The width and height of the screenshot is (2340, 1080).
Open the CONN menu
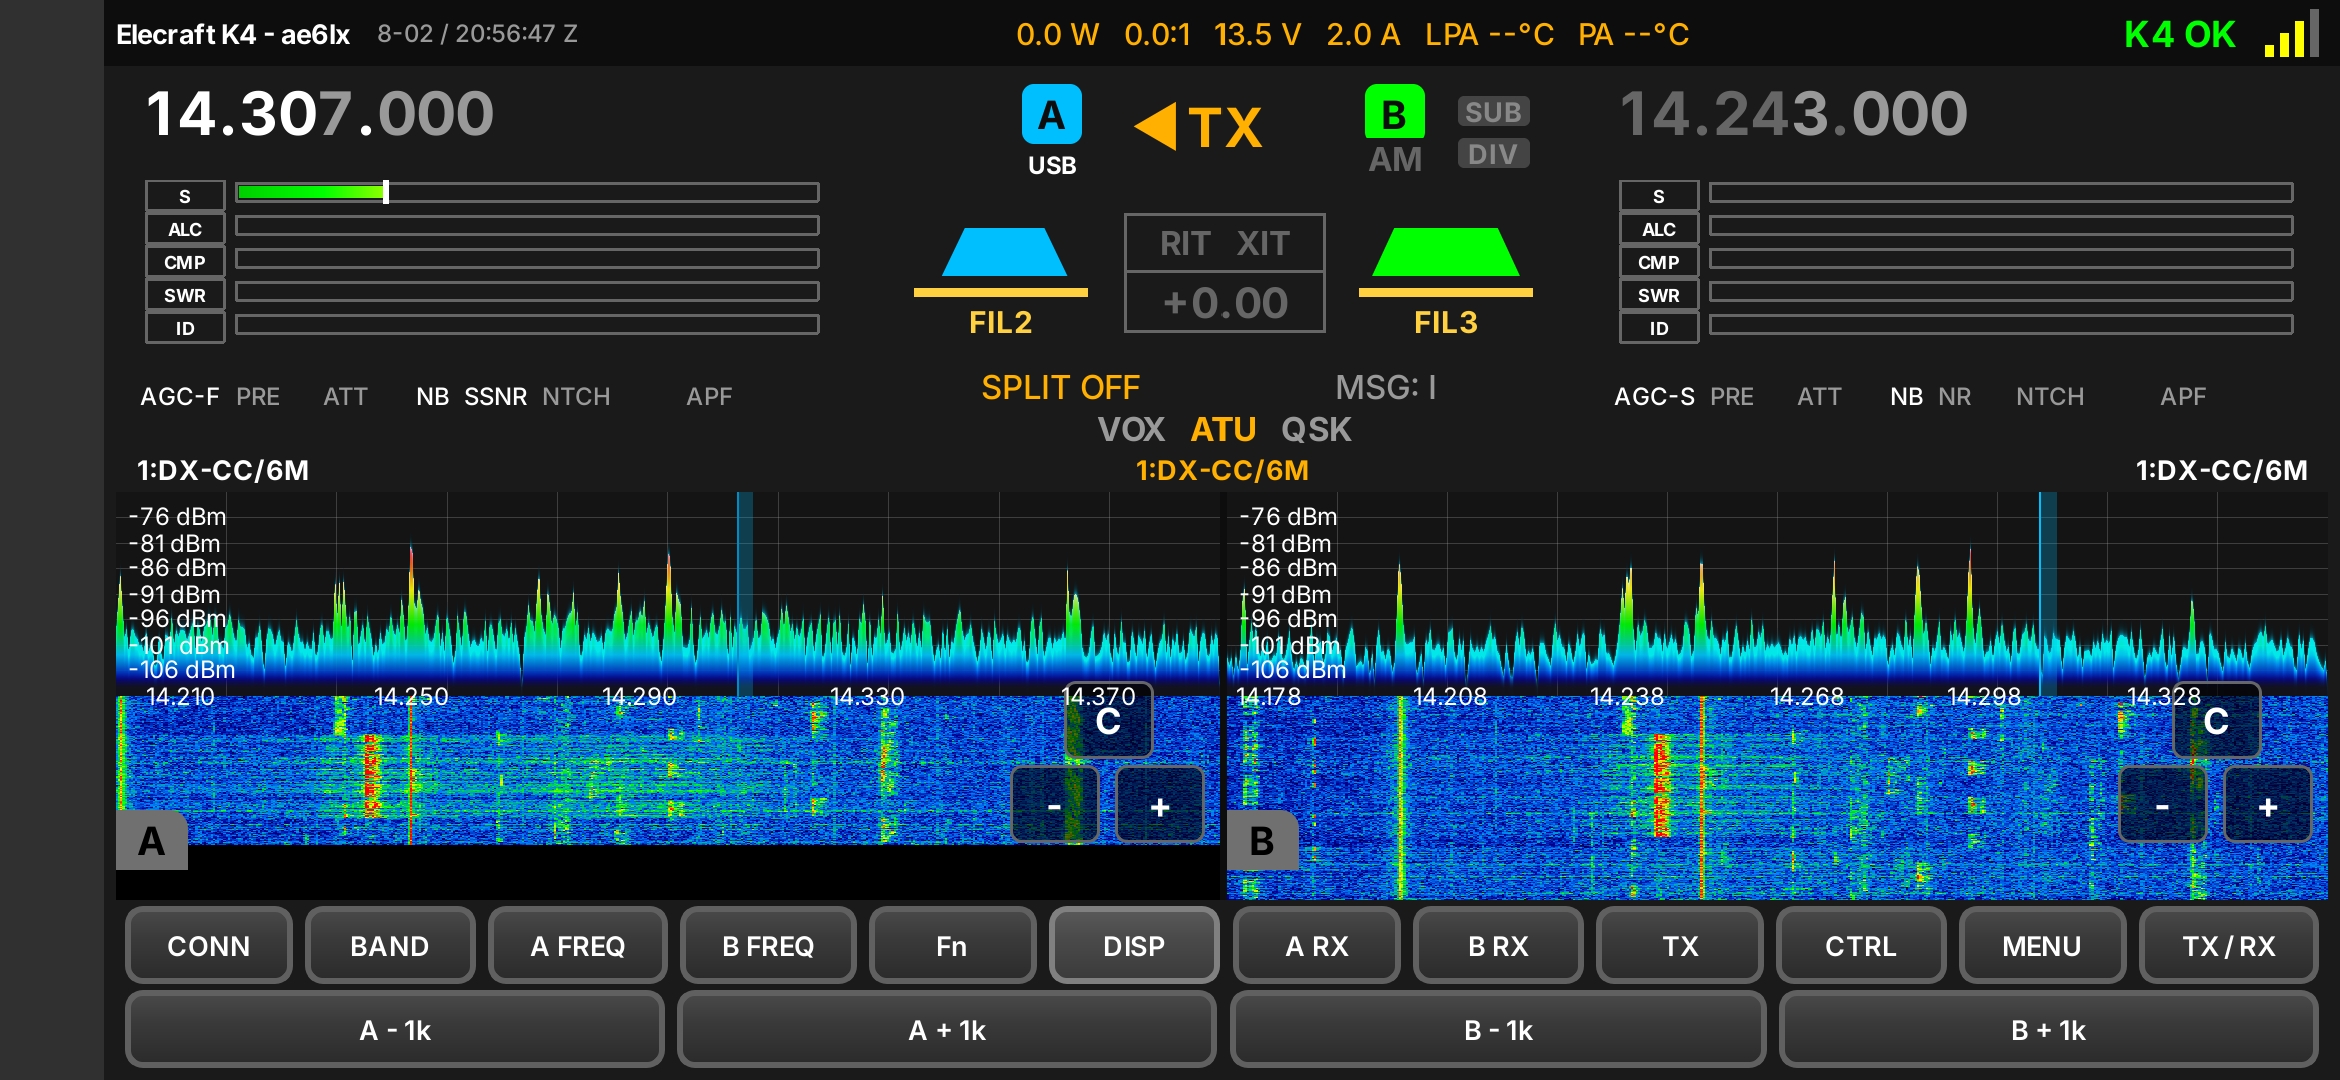tap(208, 945)
